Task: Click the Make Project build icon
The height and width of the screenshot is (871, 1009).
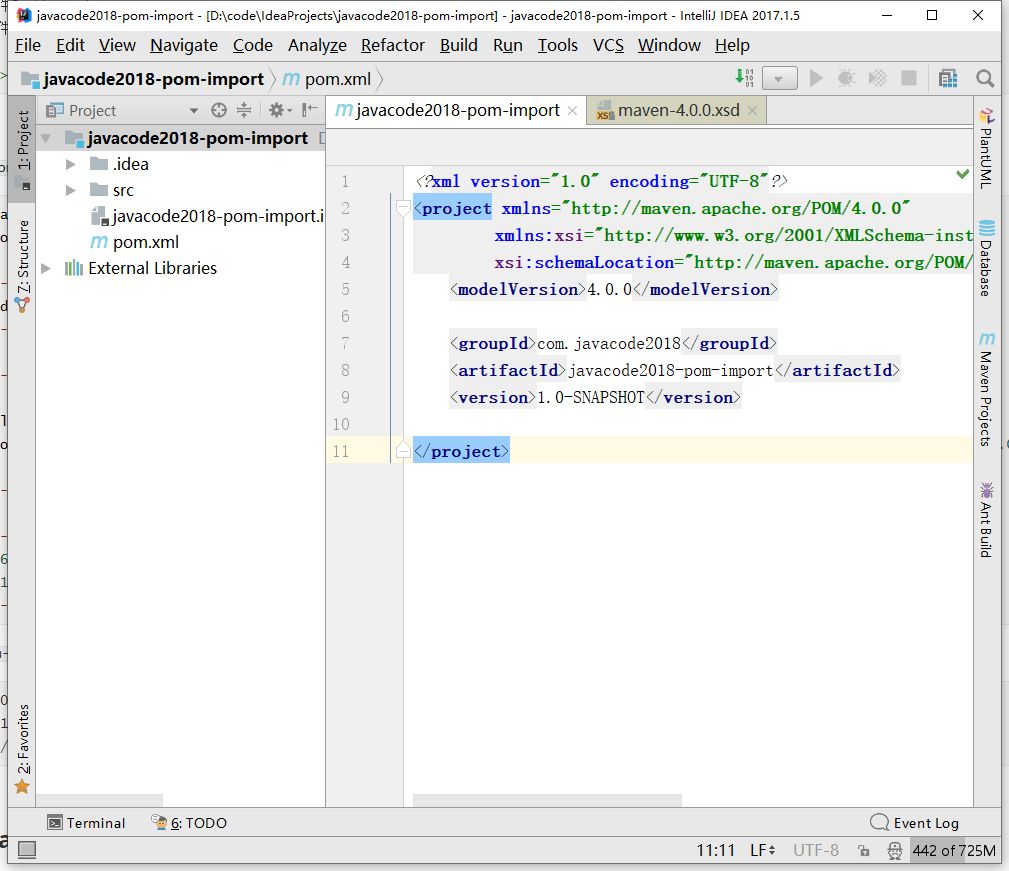Action: point(745,78)
